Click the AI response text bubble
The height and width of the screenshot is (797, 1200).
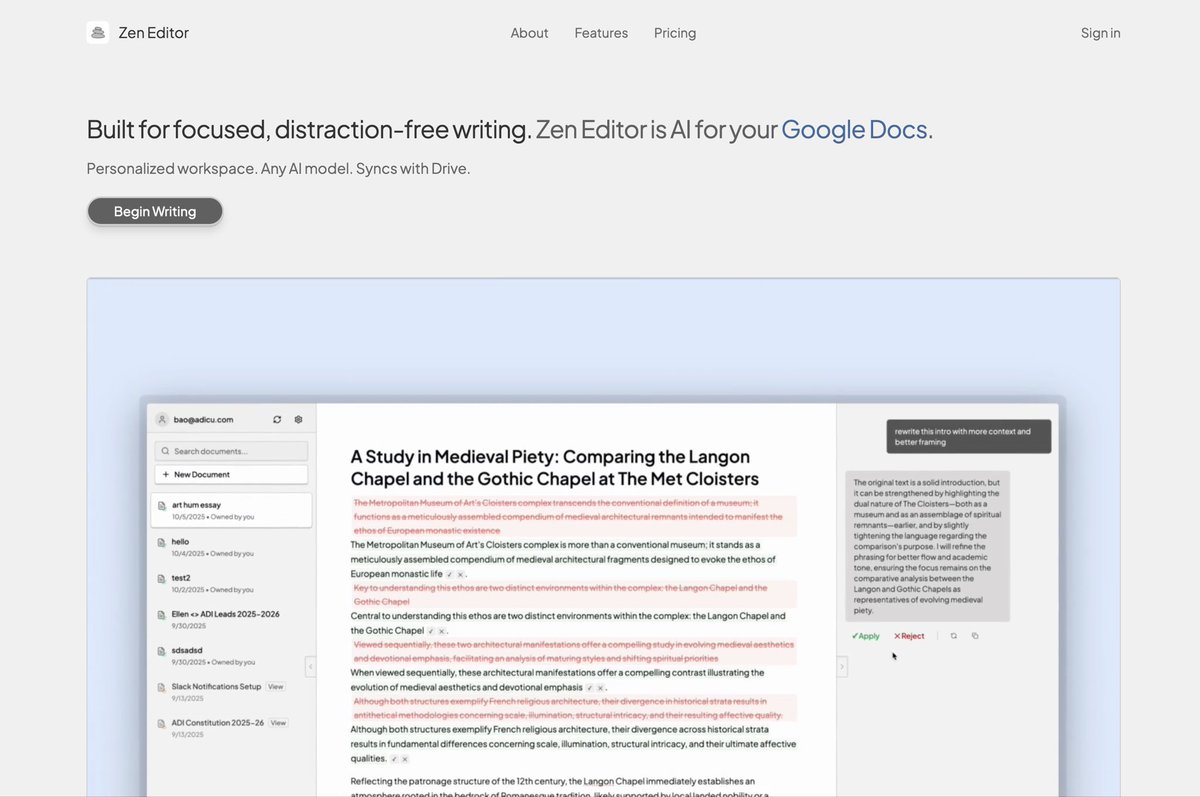[927, 546]
